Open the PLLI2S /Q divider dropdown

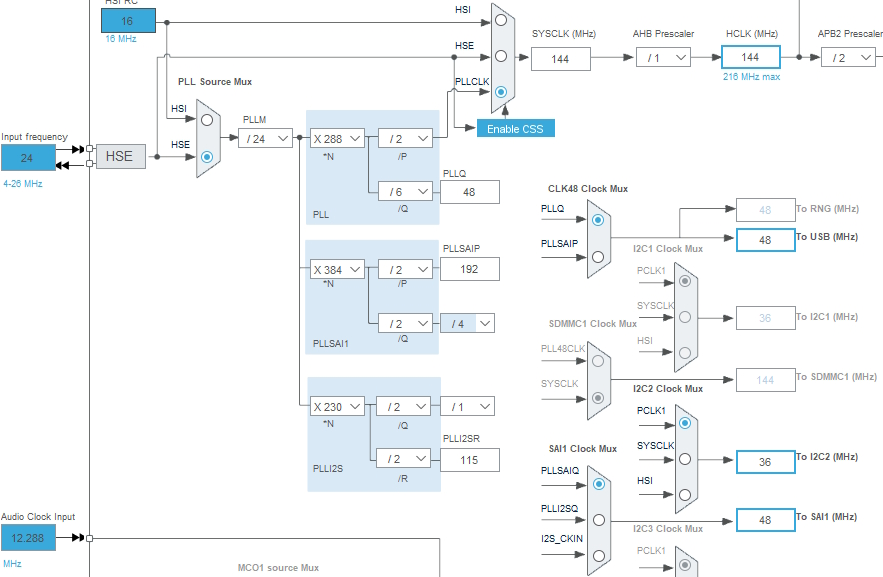click(403, 406)
